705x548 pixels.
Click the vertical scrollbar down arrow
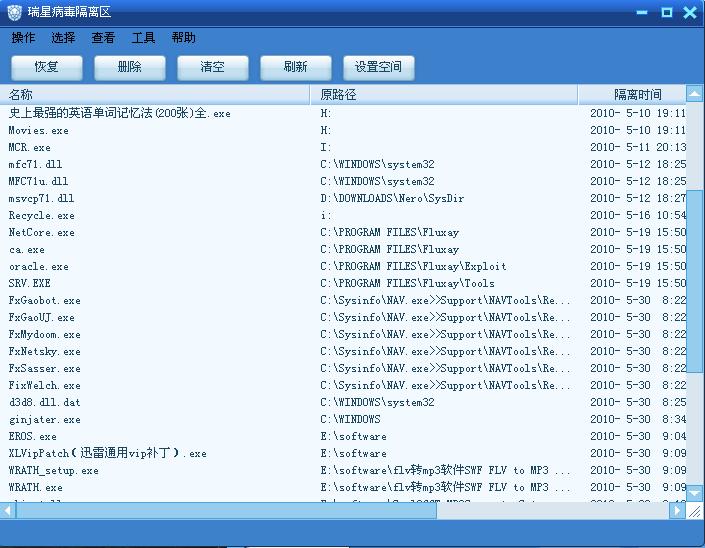coord(695,493)
